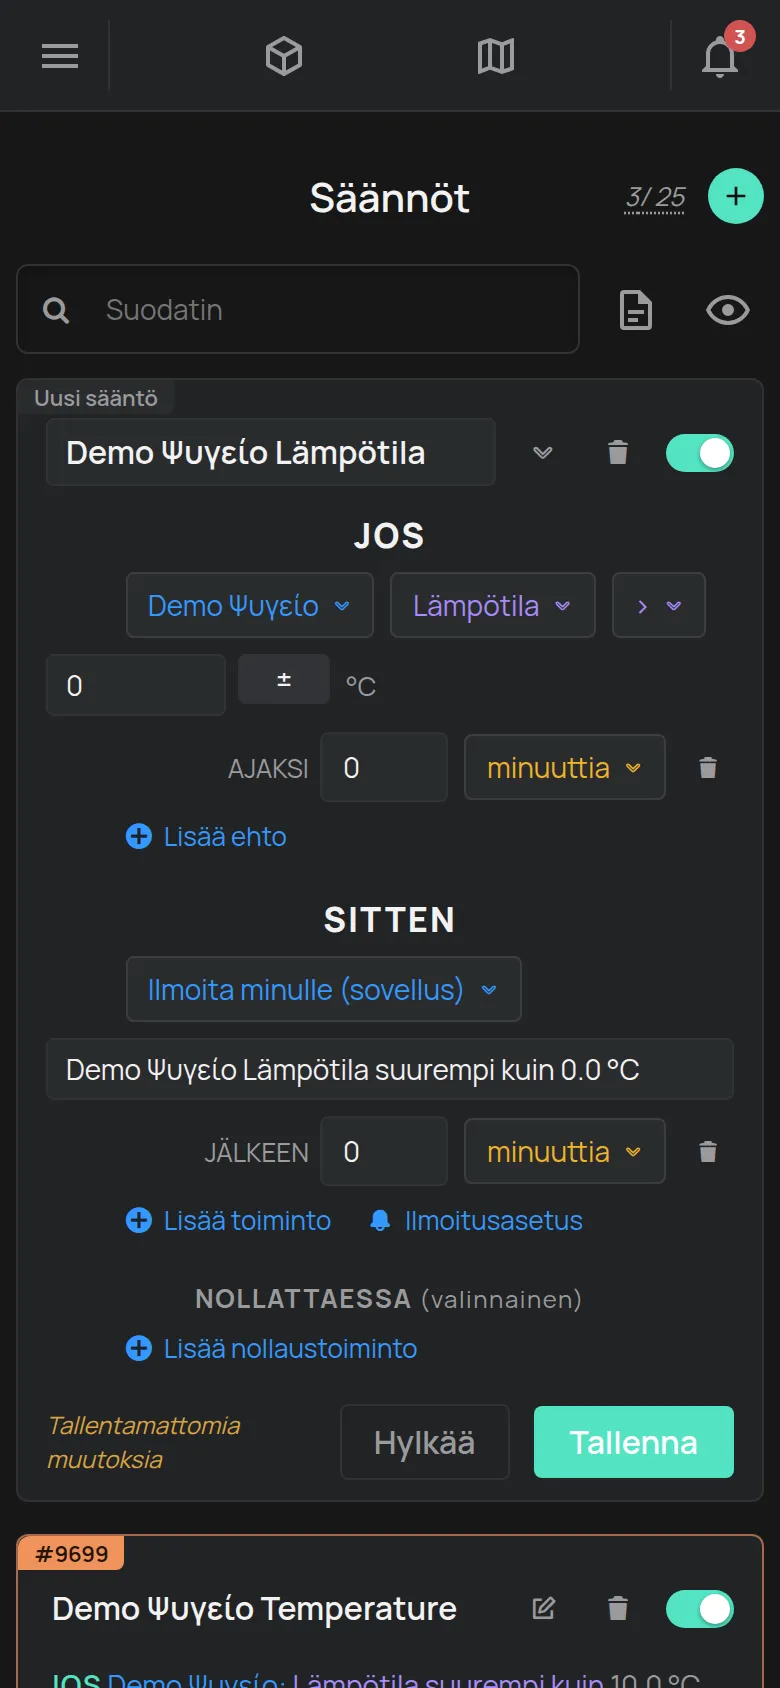
Task: Add a new rule with plus button
Action: click(736, 196)
